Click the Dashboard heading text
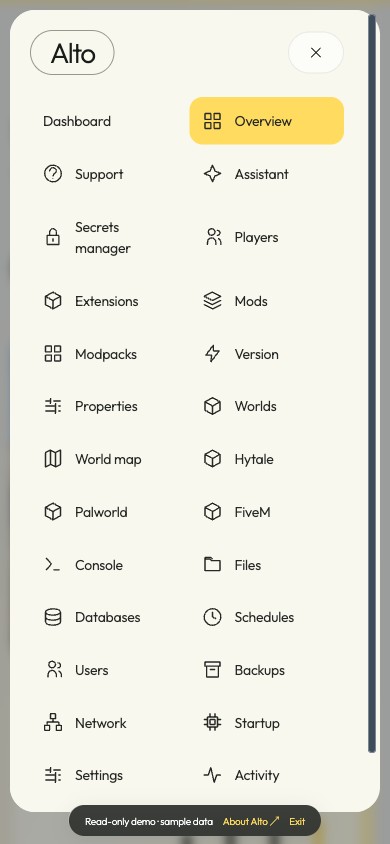This screenshot has height=844, width=390. tap(77, 121)
